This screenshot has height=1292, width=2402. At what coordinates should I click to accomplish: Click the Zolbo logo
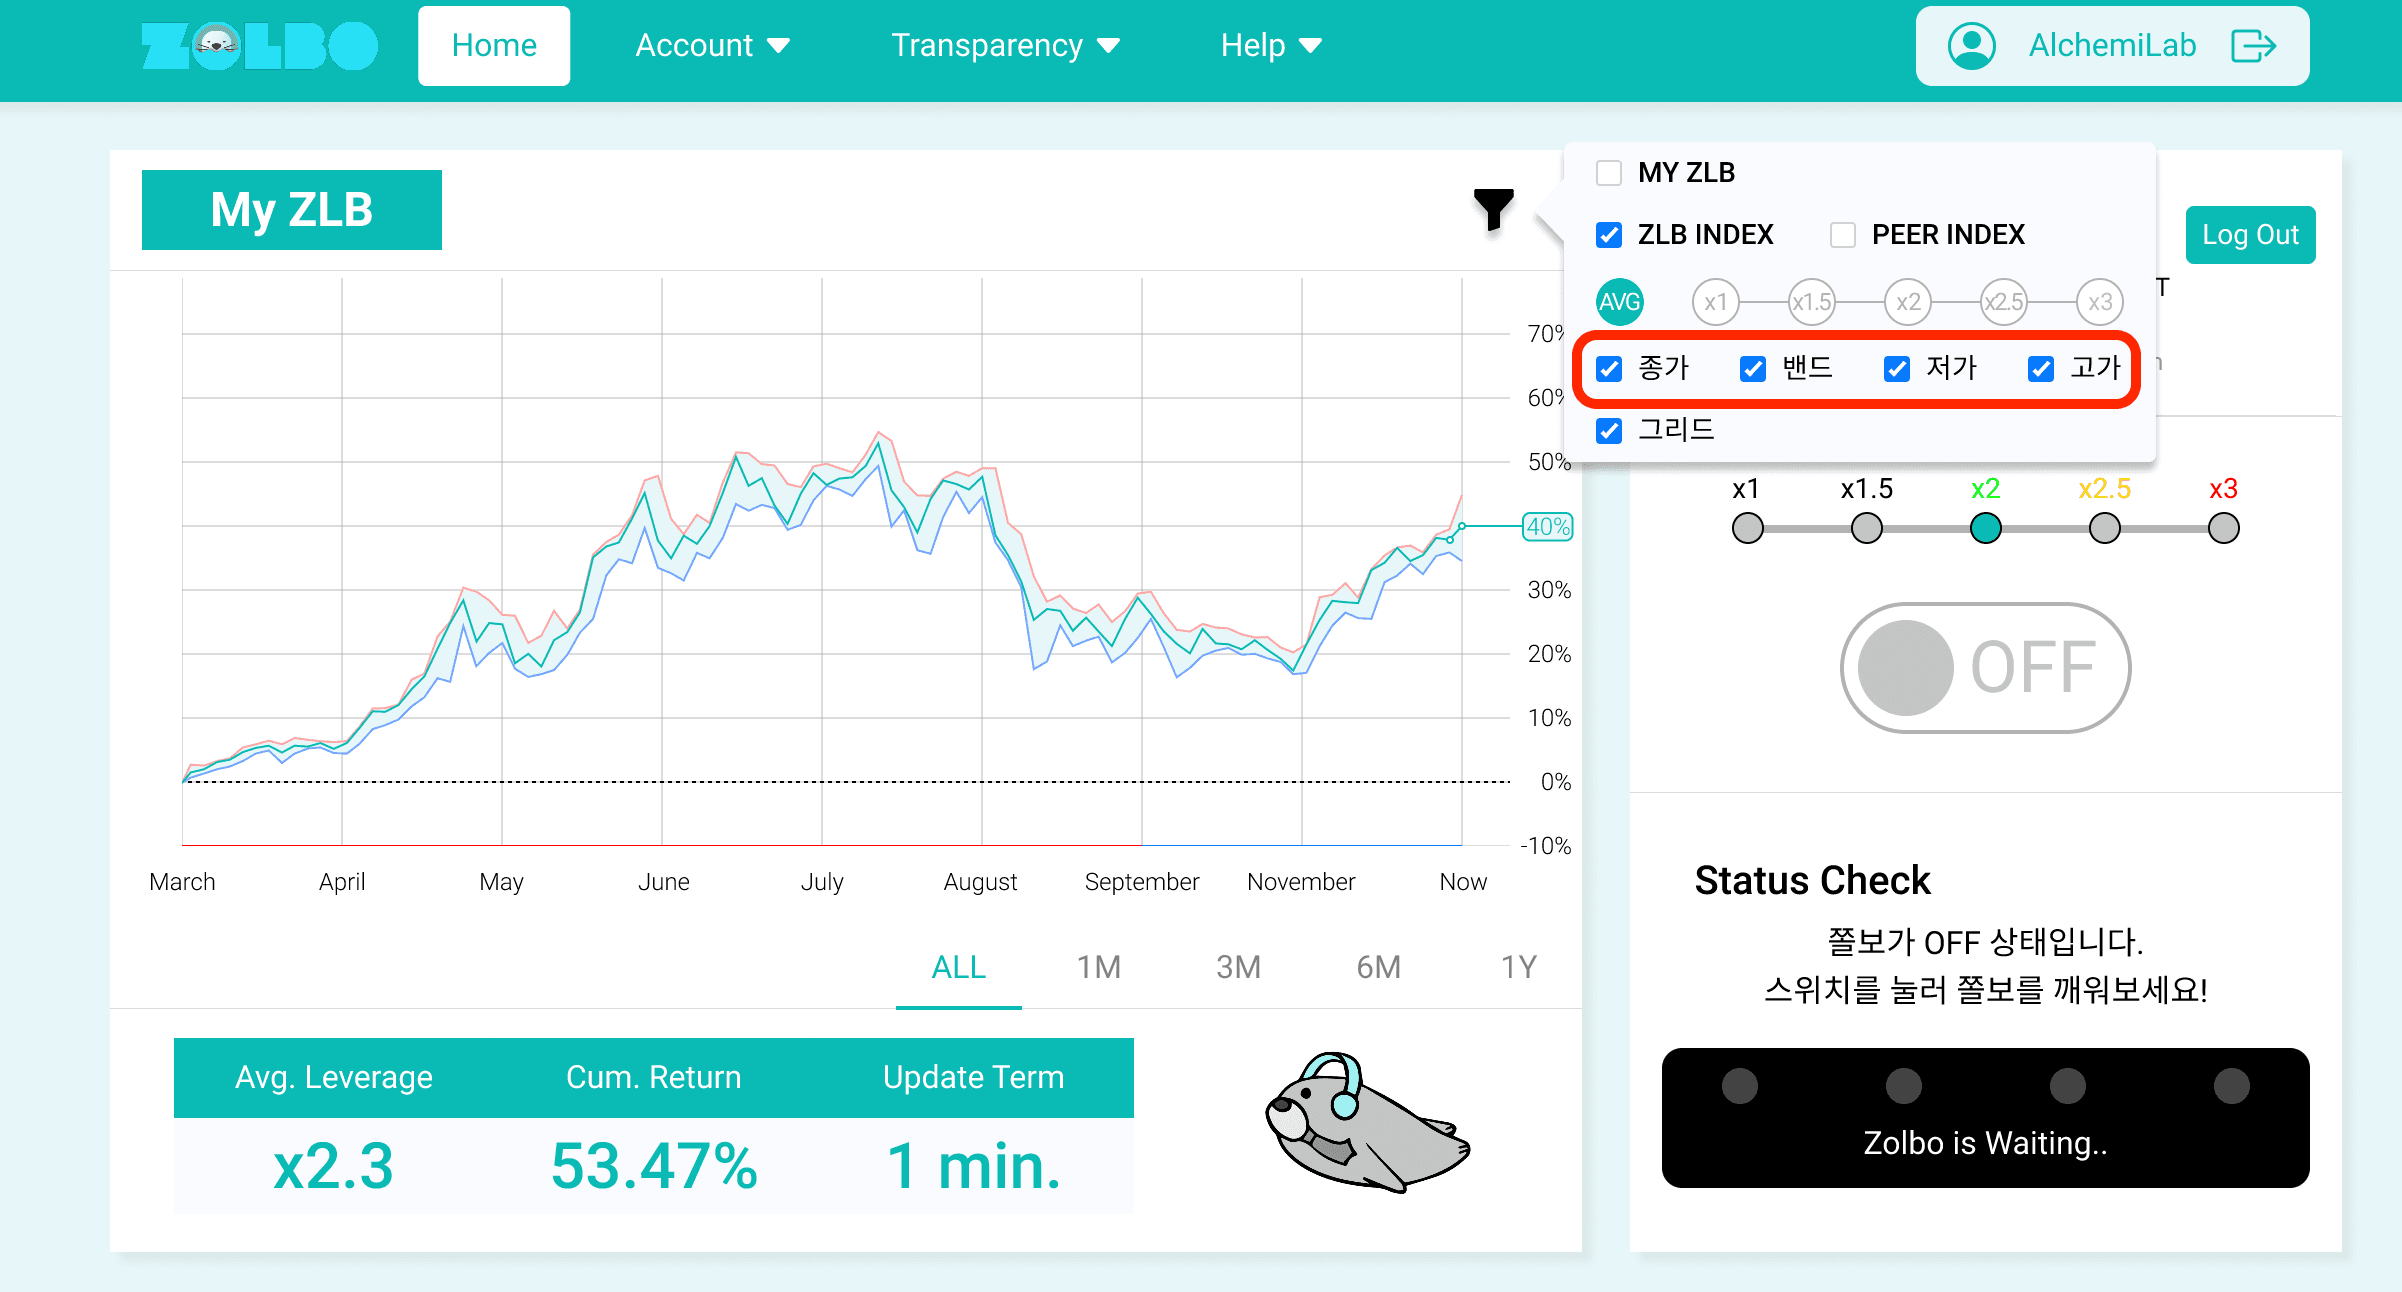(259, 46)
